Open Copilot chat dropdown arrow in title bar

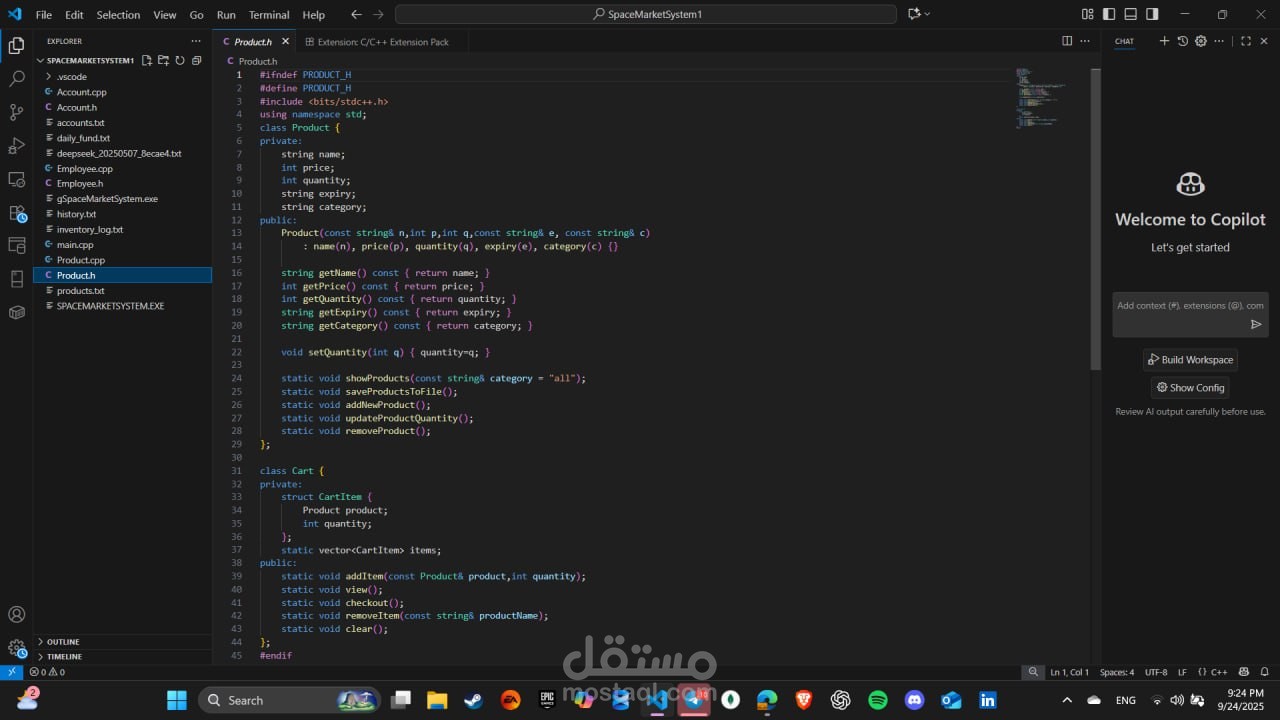point(927,14)
